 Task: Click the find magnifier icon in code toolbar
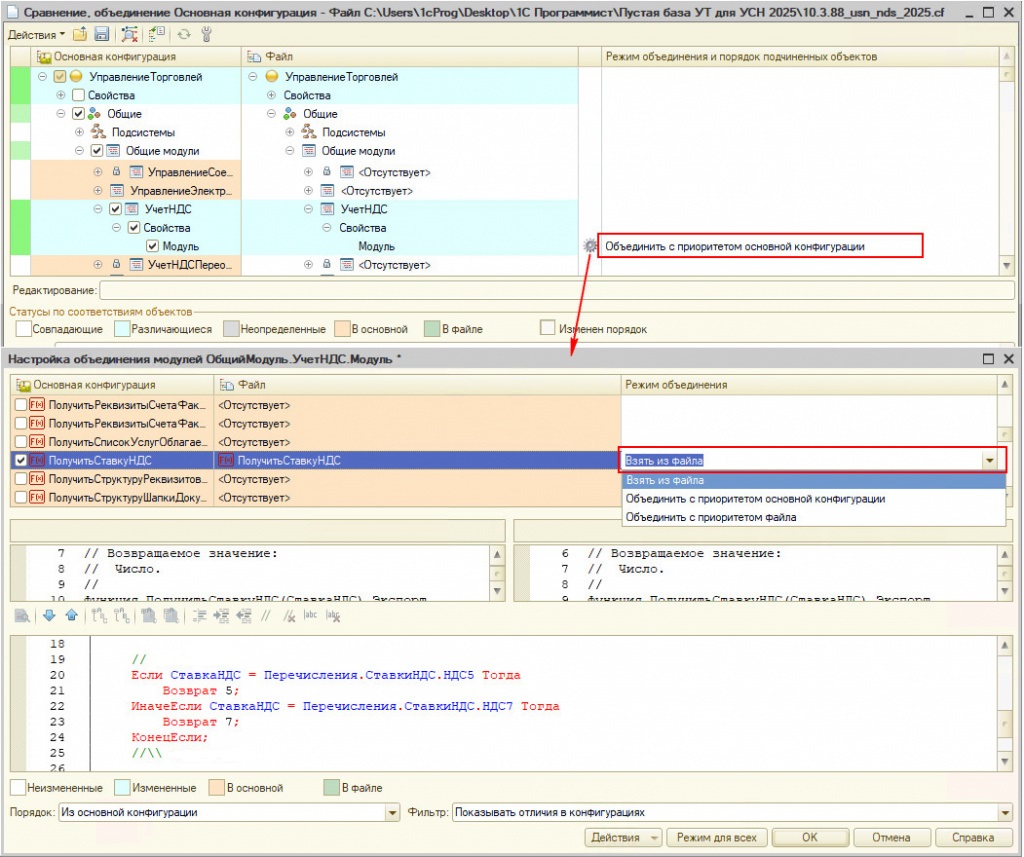click(x=23, y=616)
